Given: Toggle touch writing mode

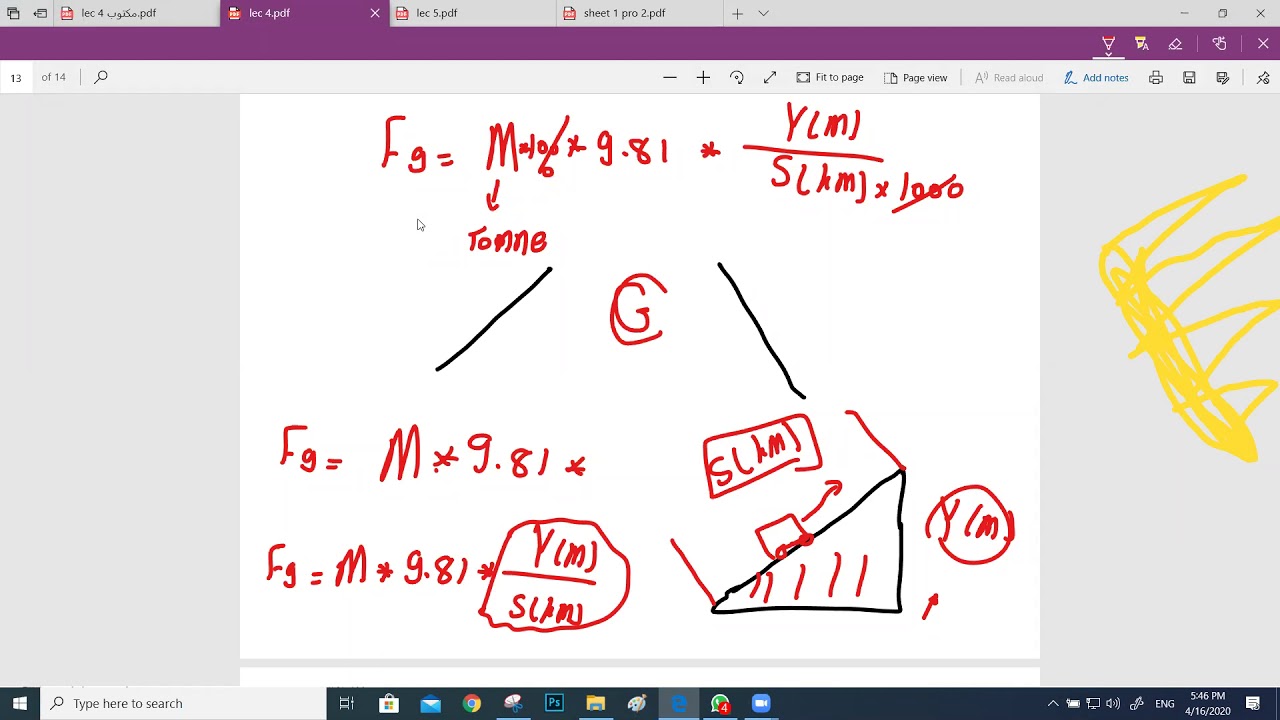Looking at the screenshot, I should tap(1219, 44).
